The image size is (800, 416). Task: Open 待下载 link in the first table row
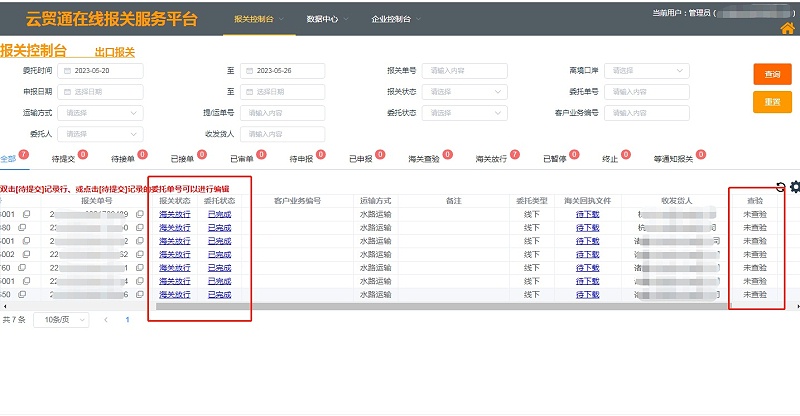[x=588, y=214]
